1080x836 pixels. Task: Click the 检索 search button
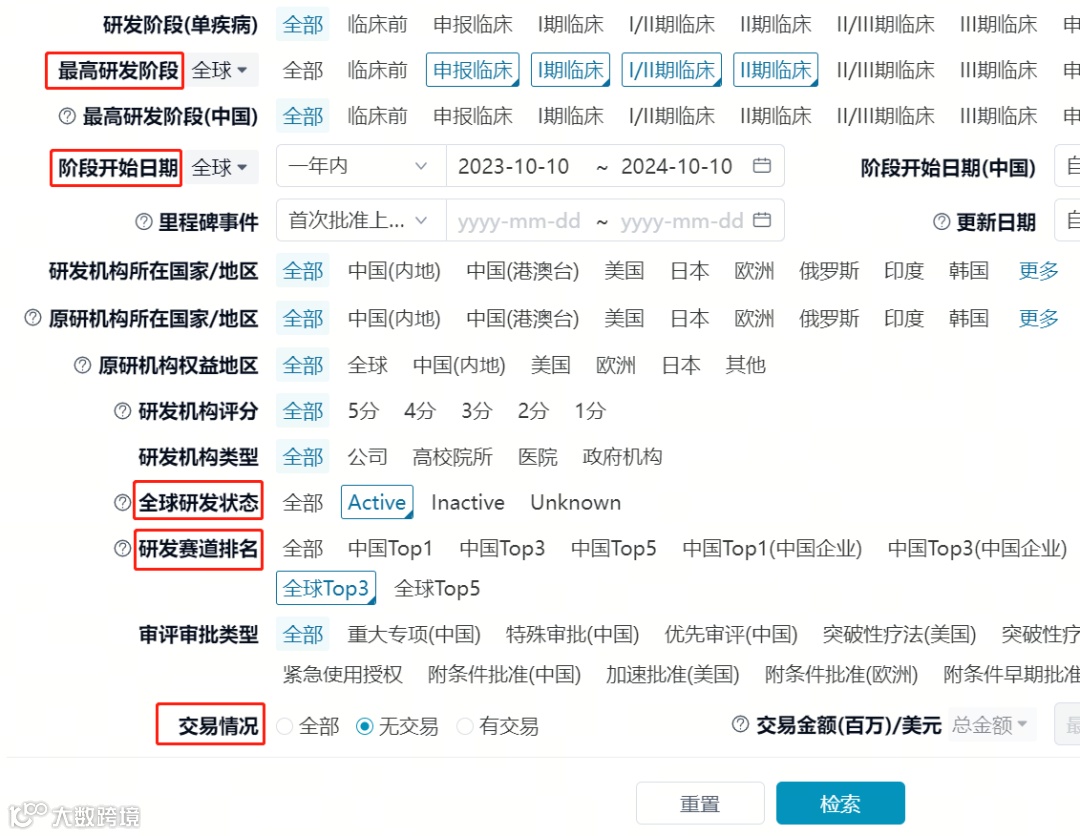[840, 803]
